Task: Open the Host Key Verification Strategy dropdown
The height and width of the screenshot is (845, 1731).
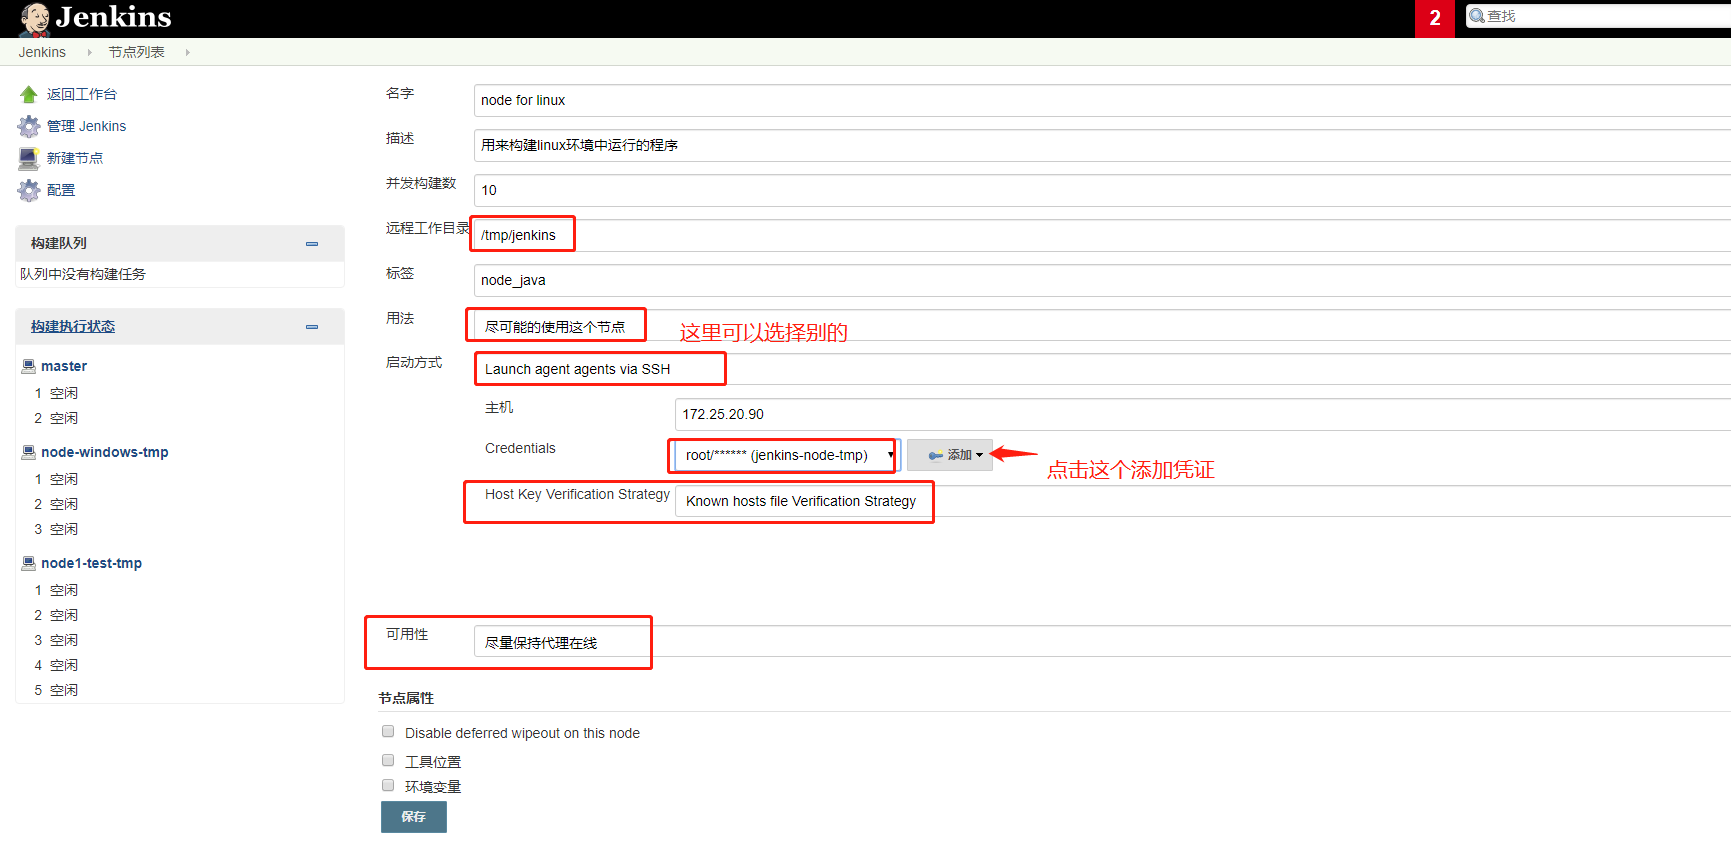Action: tap(1203, 501)
